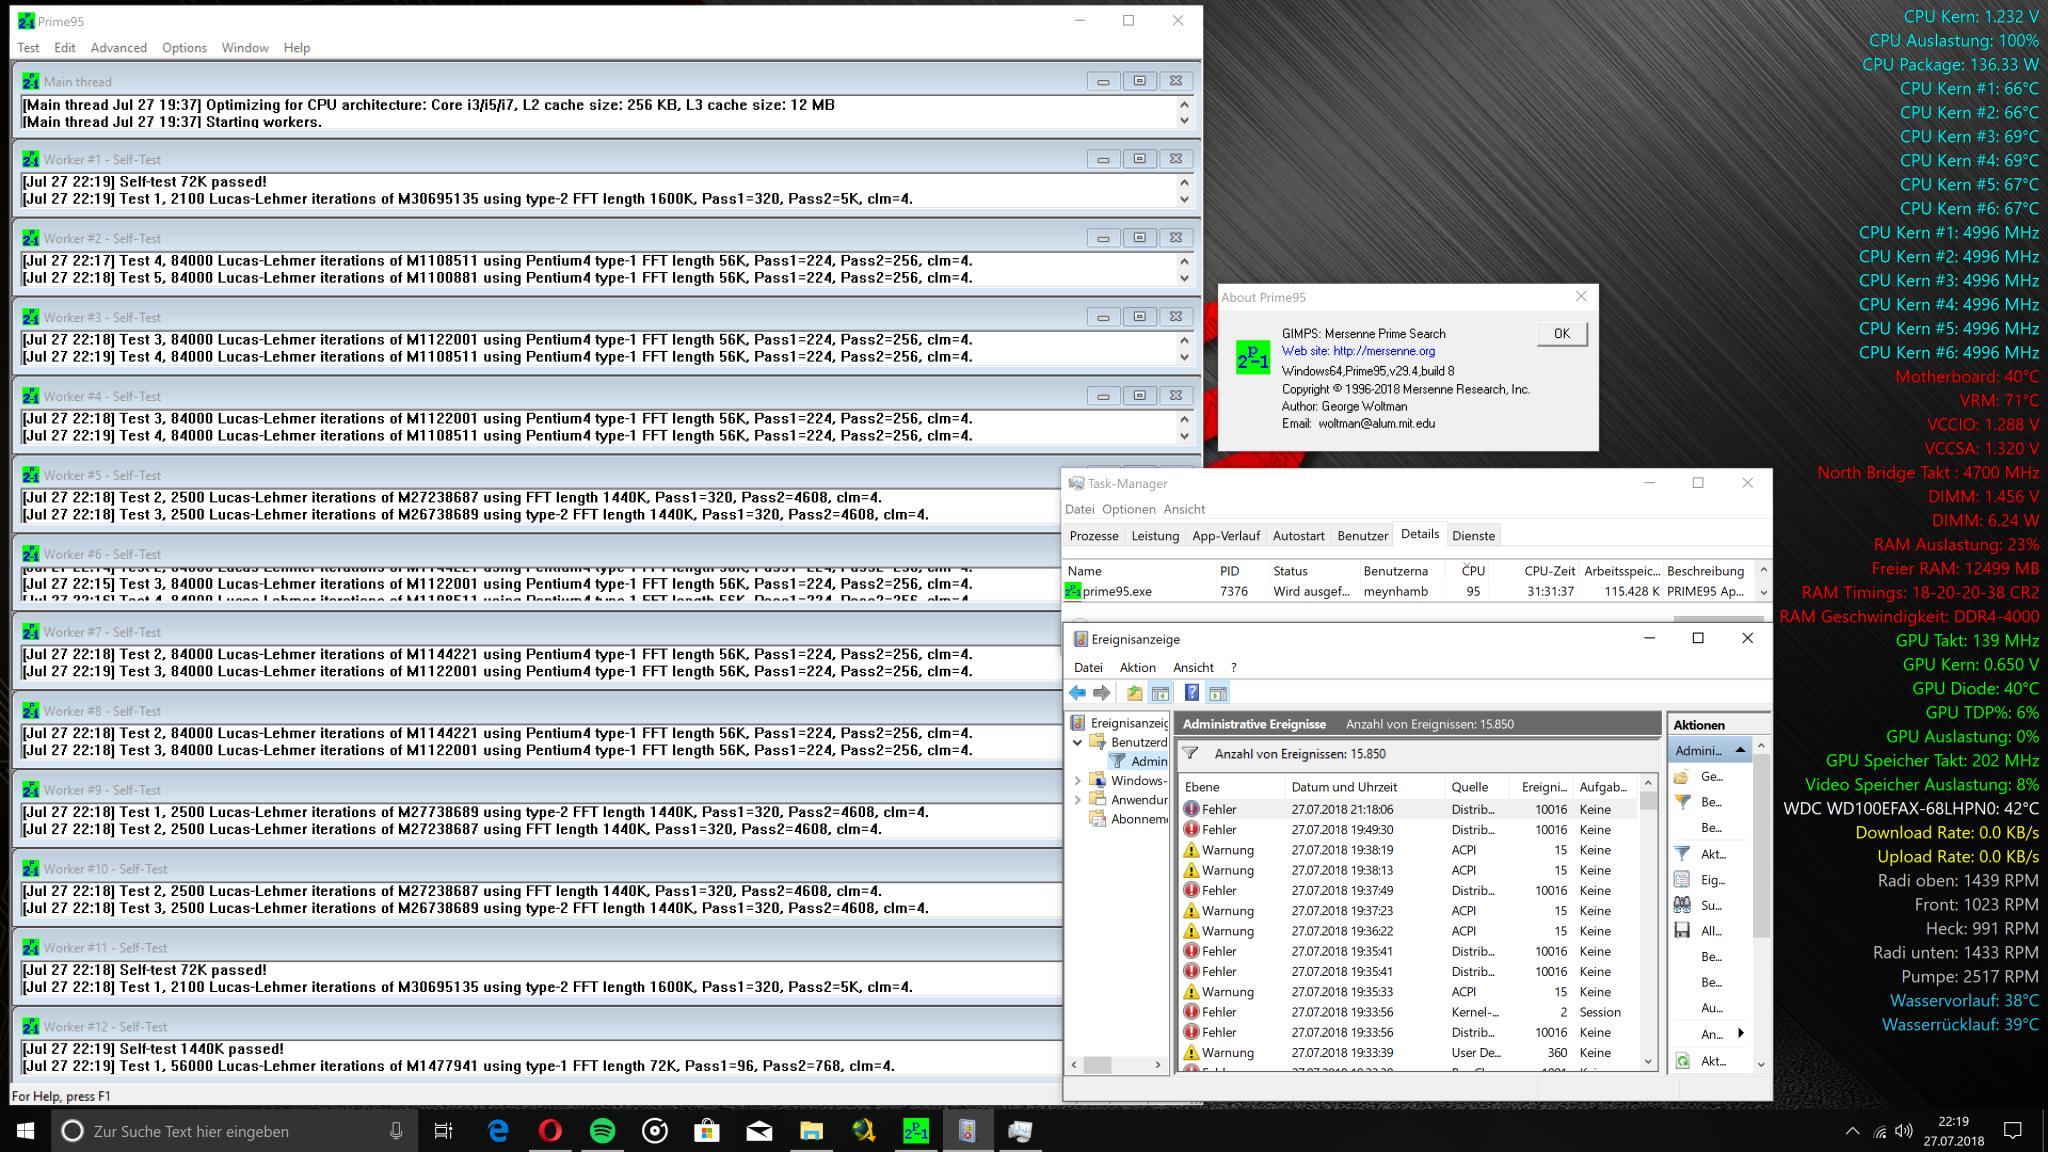
Task: Click the up-one-level folder toolbar icon
Action: click(x=1135, y=693)
